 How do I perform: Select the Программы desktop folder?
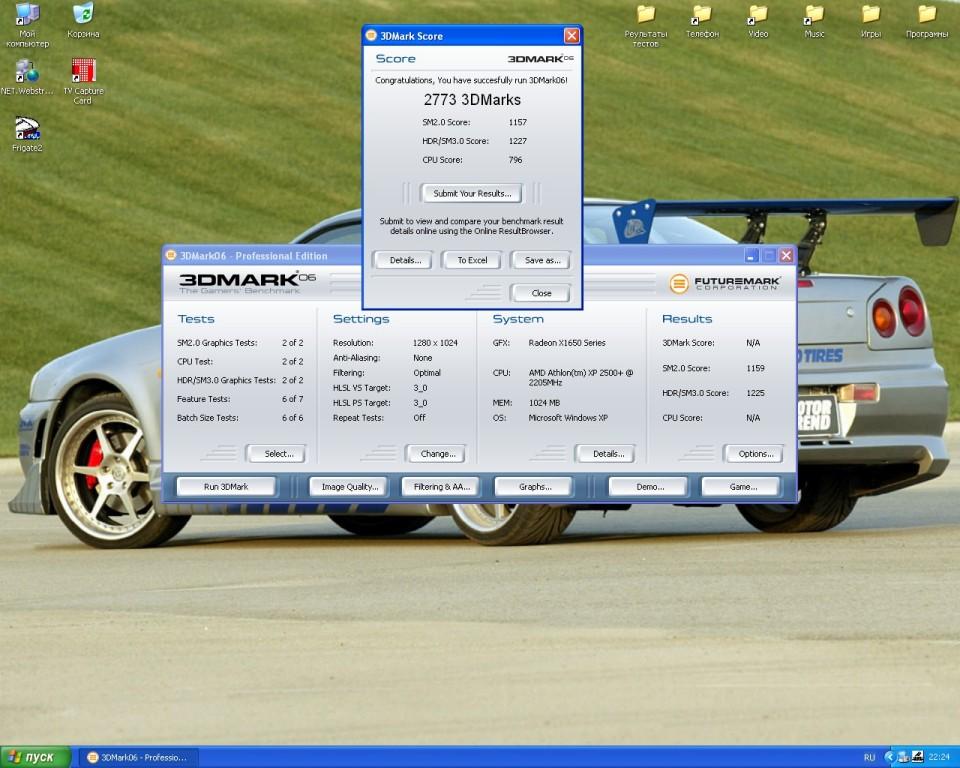coord(927,20)
